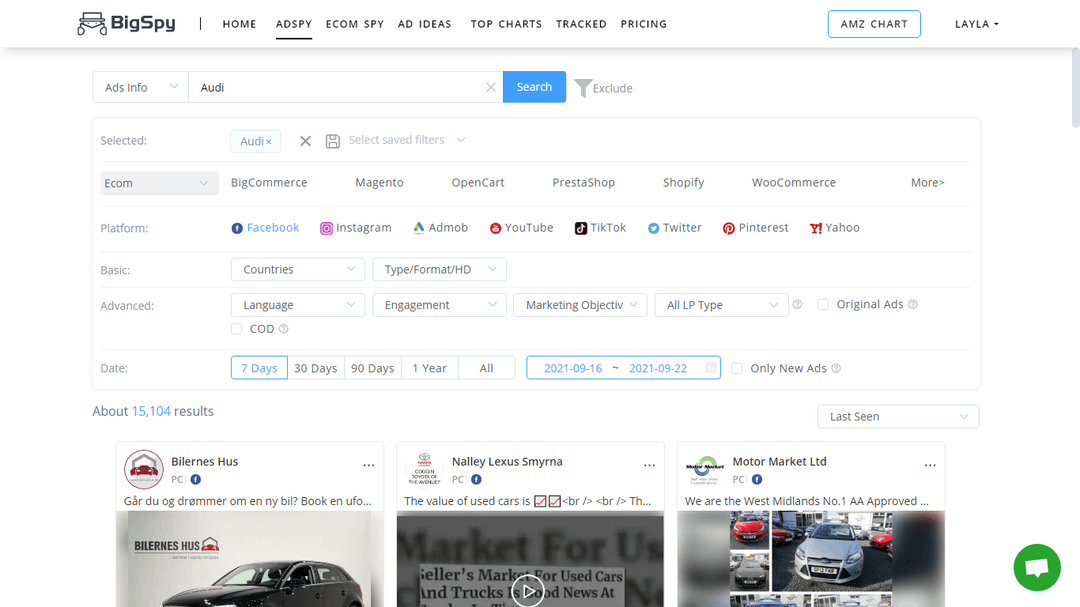
Task: Select the 90 Days date range
Action: pyautogui.click(x=373, y=368)
